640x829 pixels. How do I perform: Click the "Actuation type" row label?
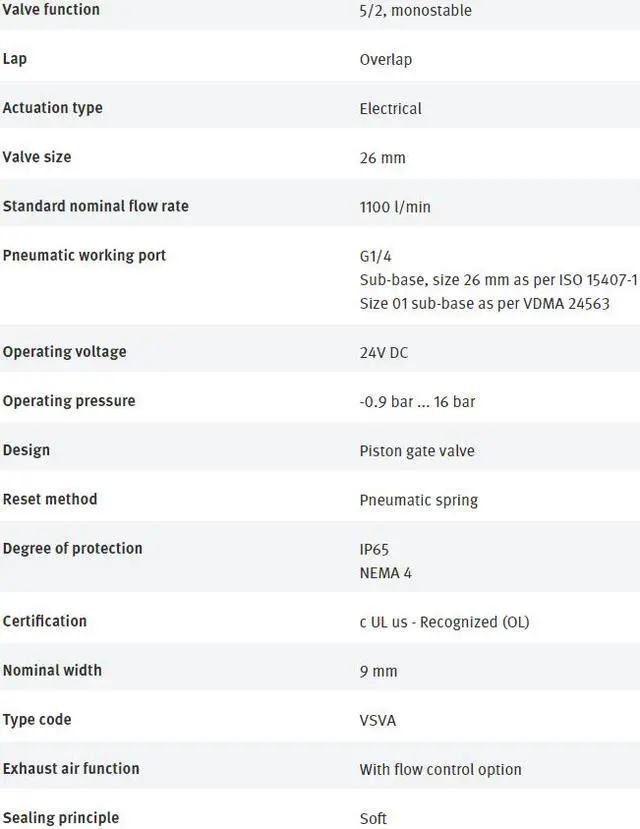[x=52, y=108]
